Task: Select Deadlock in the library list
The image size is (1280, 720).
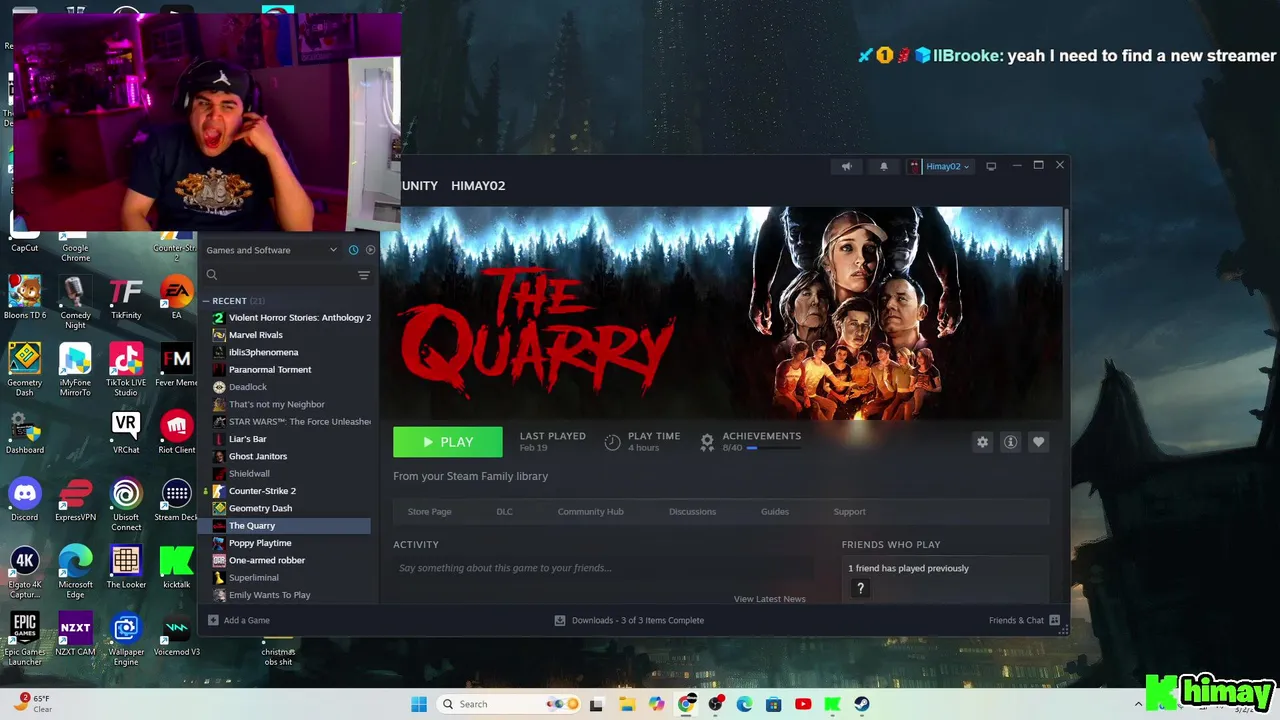Action: [x=291, y=387]
